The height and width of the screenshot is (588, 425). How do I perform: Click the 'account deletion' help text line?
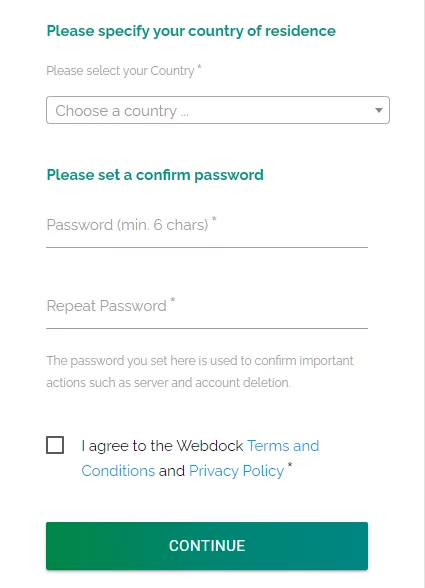tap(168, 383)
